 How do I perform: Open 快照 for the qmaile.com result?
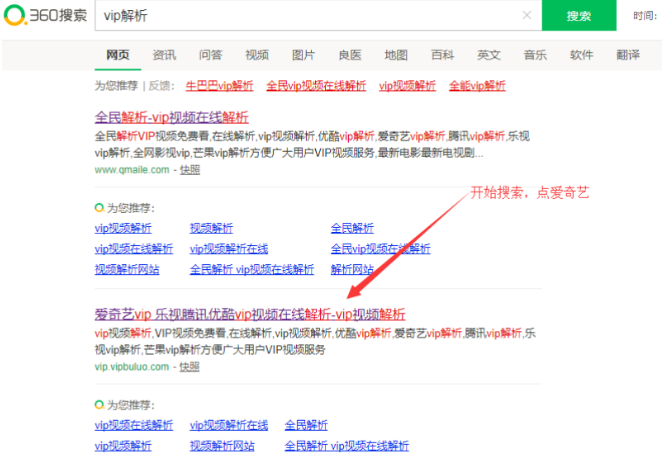(190, 170)
